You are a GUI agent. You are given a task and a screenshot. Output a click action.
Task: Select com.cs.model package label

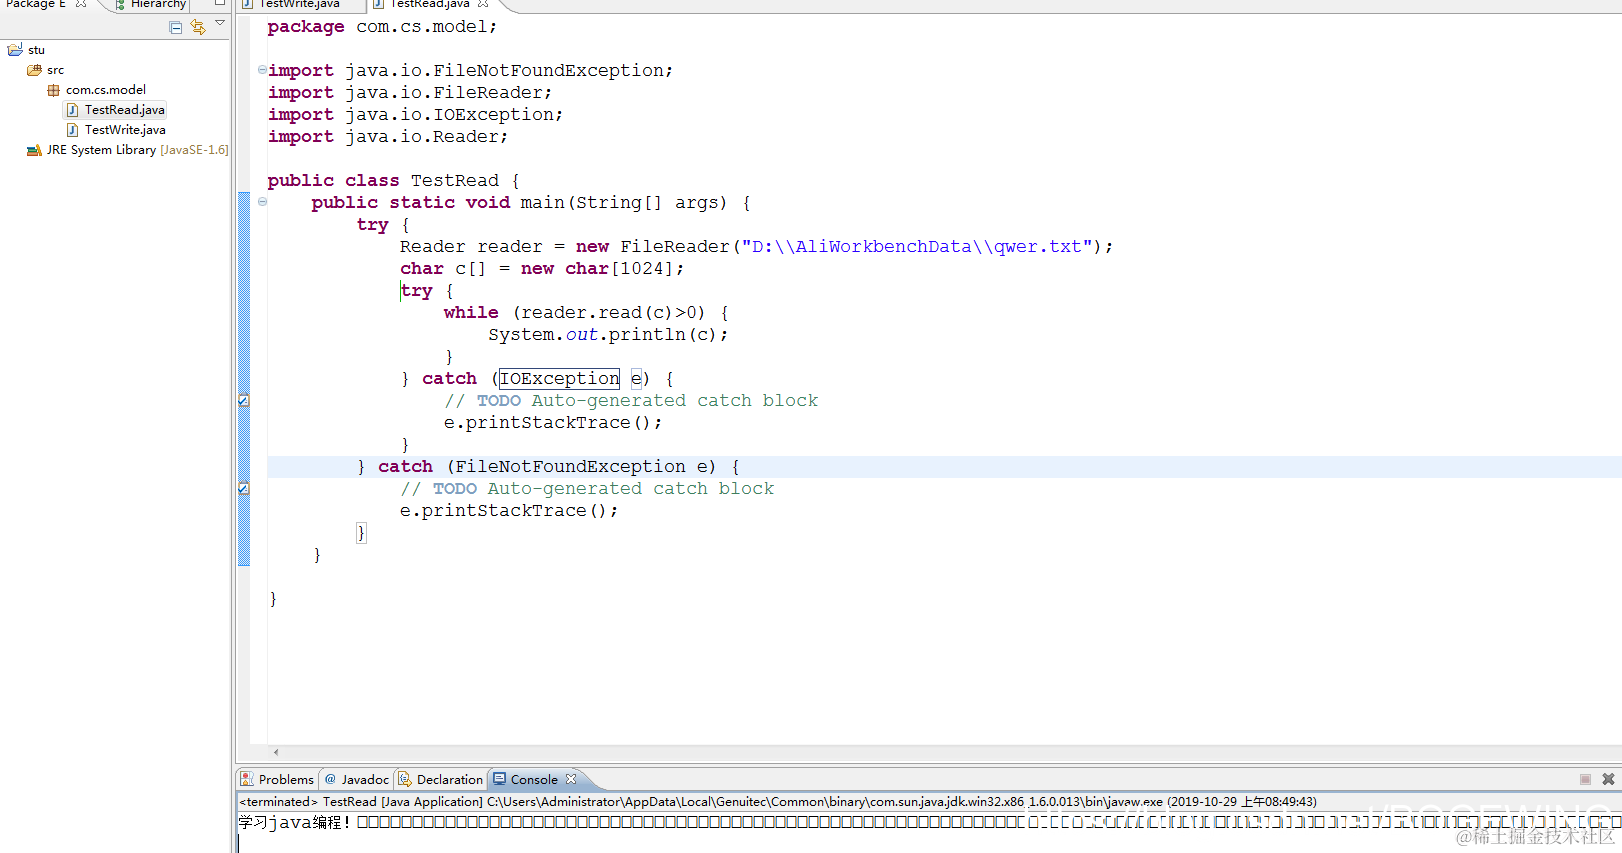tap(106, 90)
